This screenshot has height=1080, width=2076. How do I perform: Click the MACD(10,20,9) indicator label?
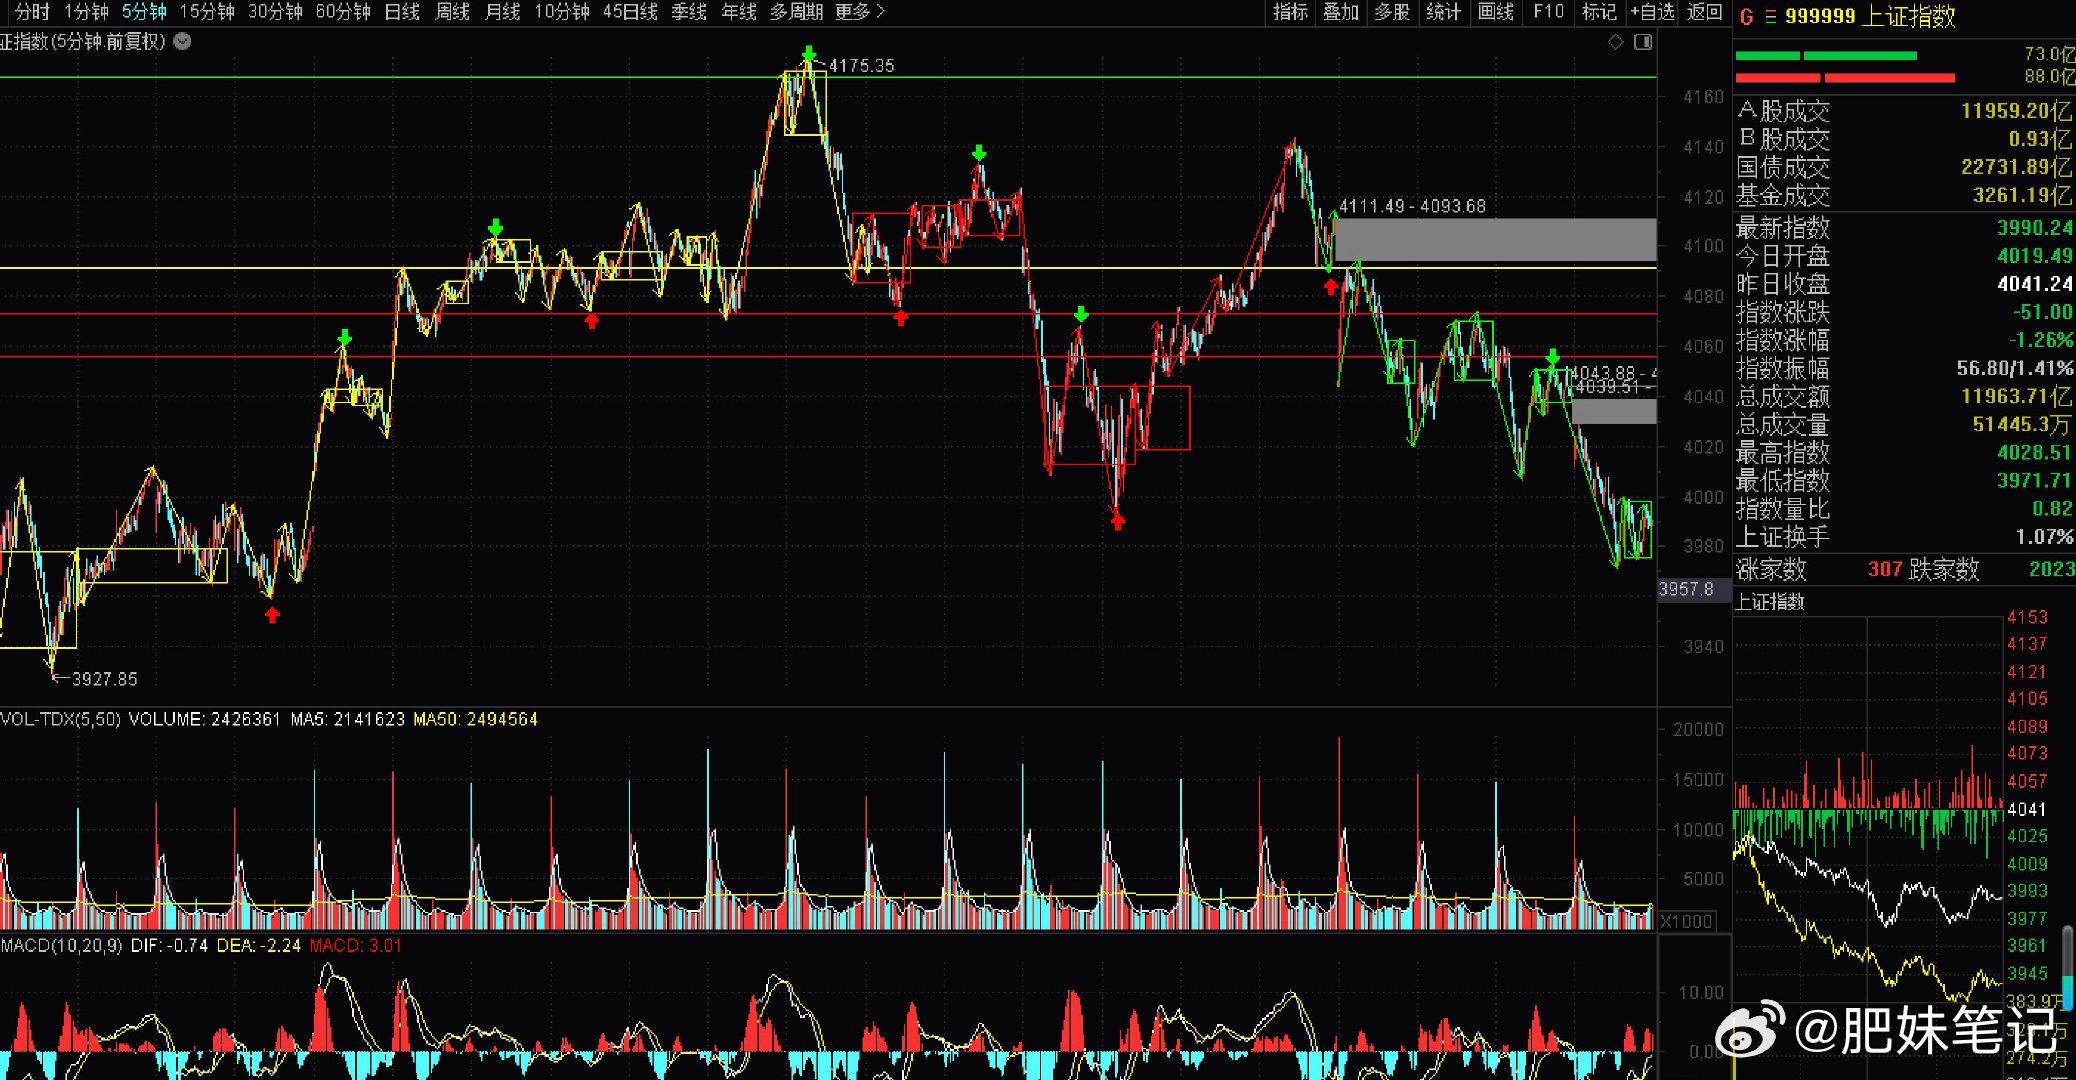pos(61,945)
